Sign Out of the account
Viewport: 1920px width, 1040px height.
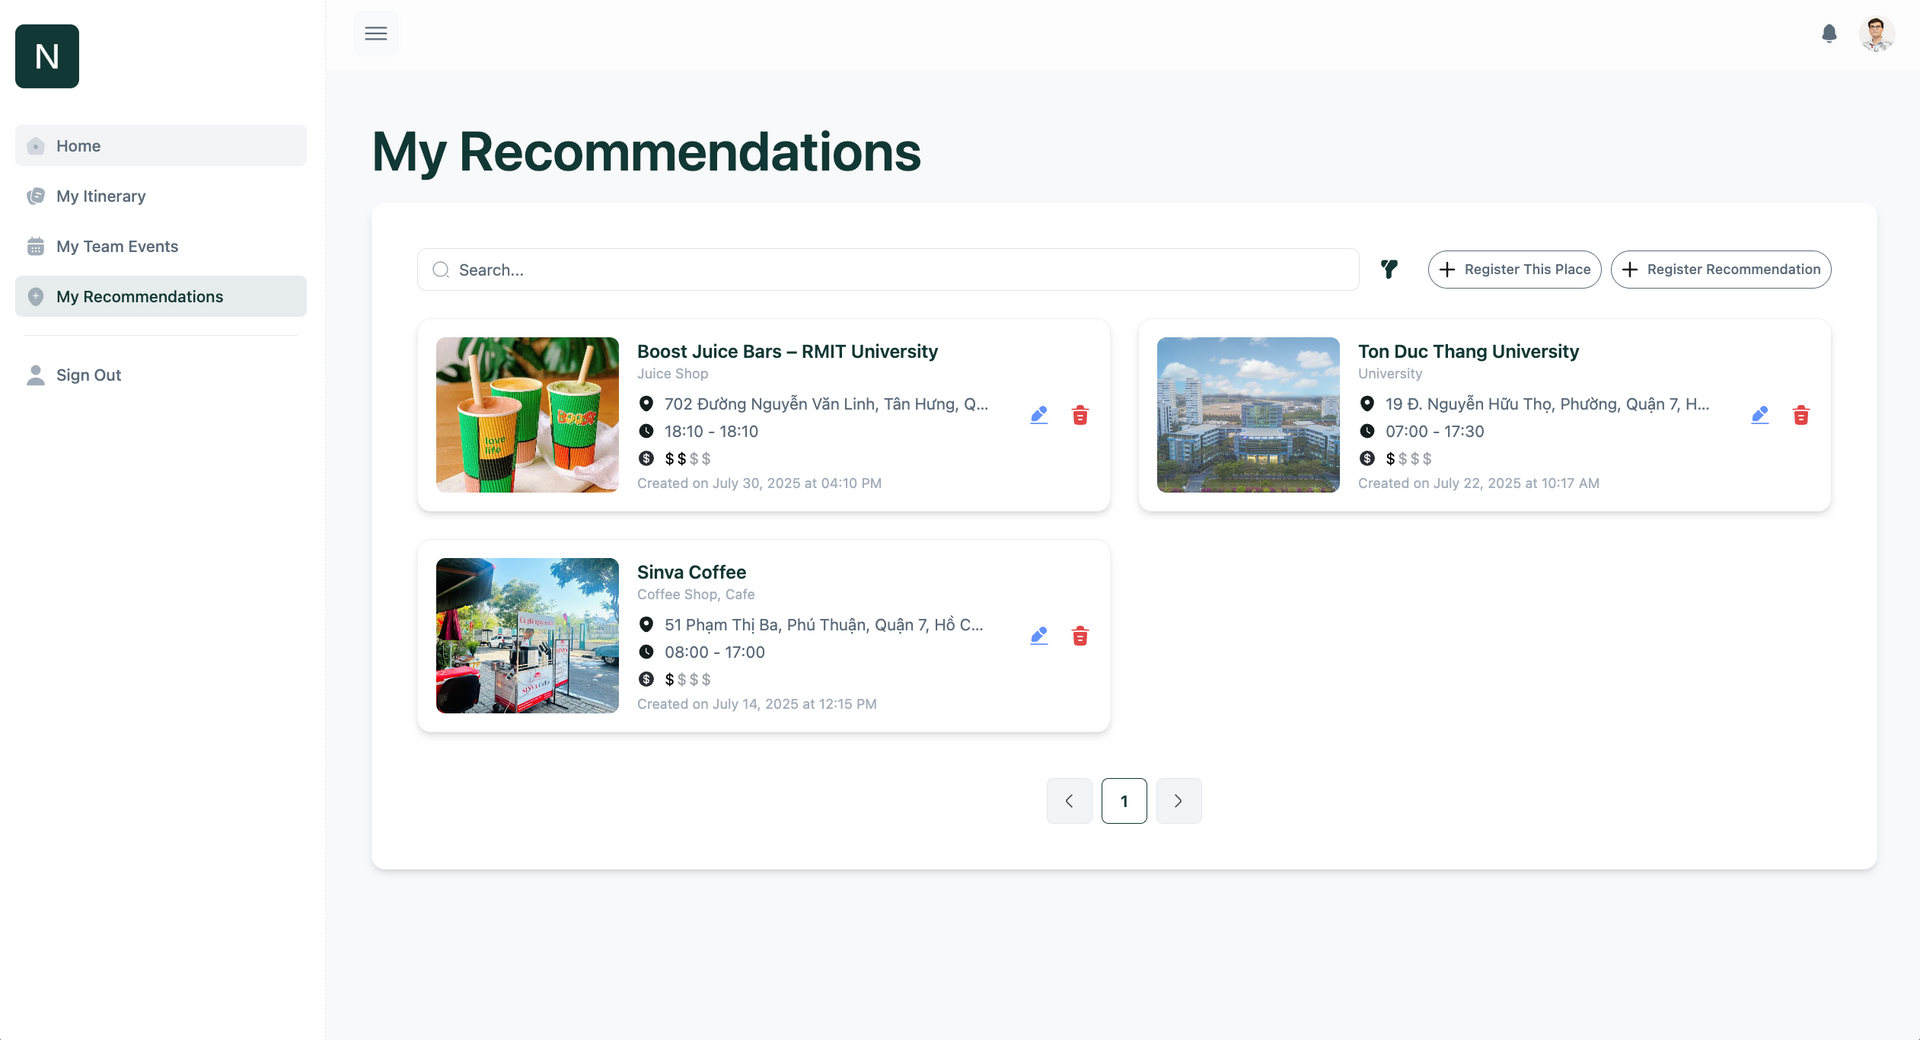click(161, 375)
